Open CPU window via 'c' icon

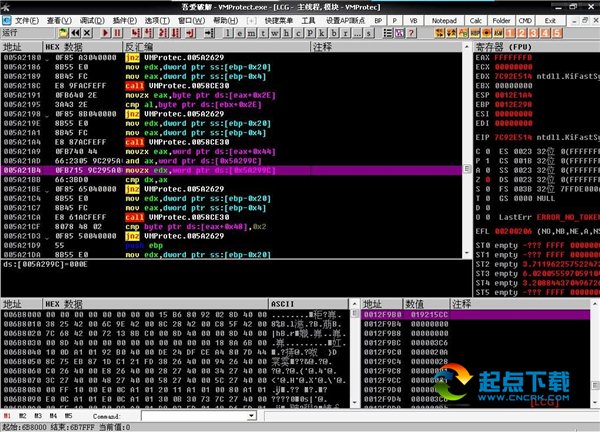(x=298, y=33)
